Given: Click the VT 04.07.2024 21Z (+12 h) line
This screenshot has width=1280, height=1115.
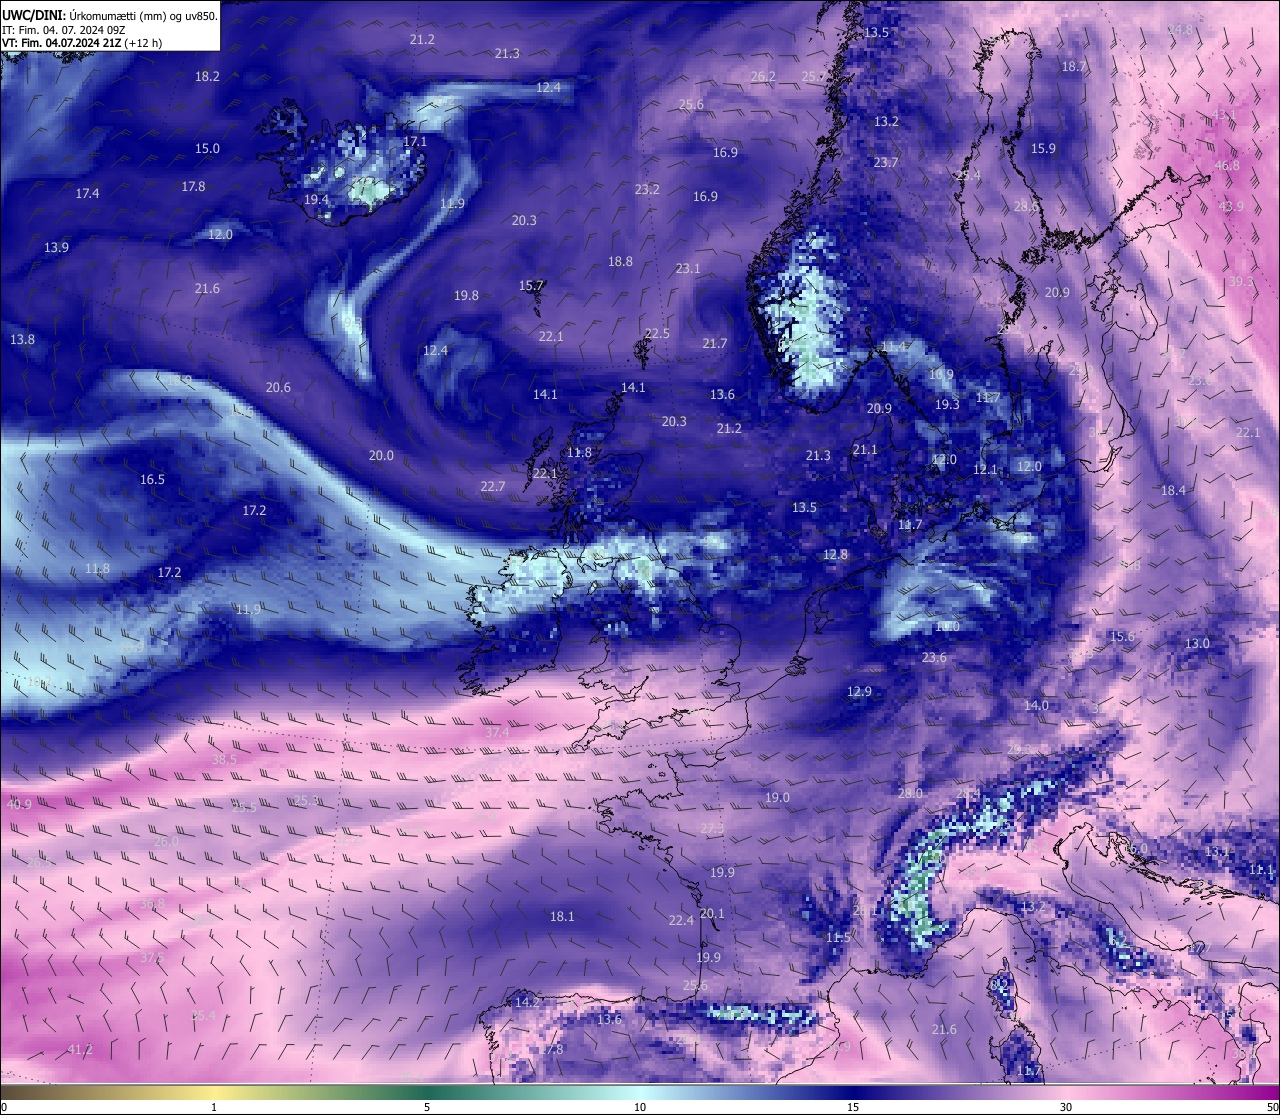Looking at the screenshot, I should pyautogui.click(x=82, y=43).
